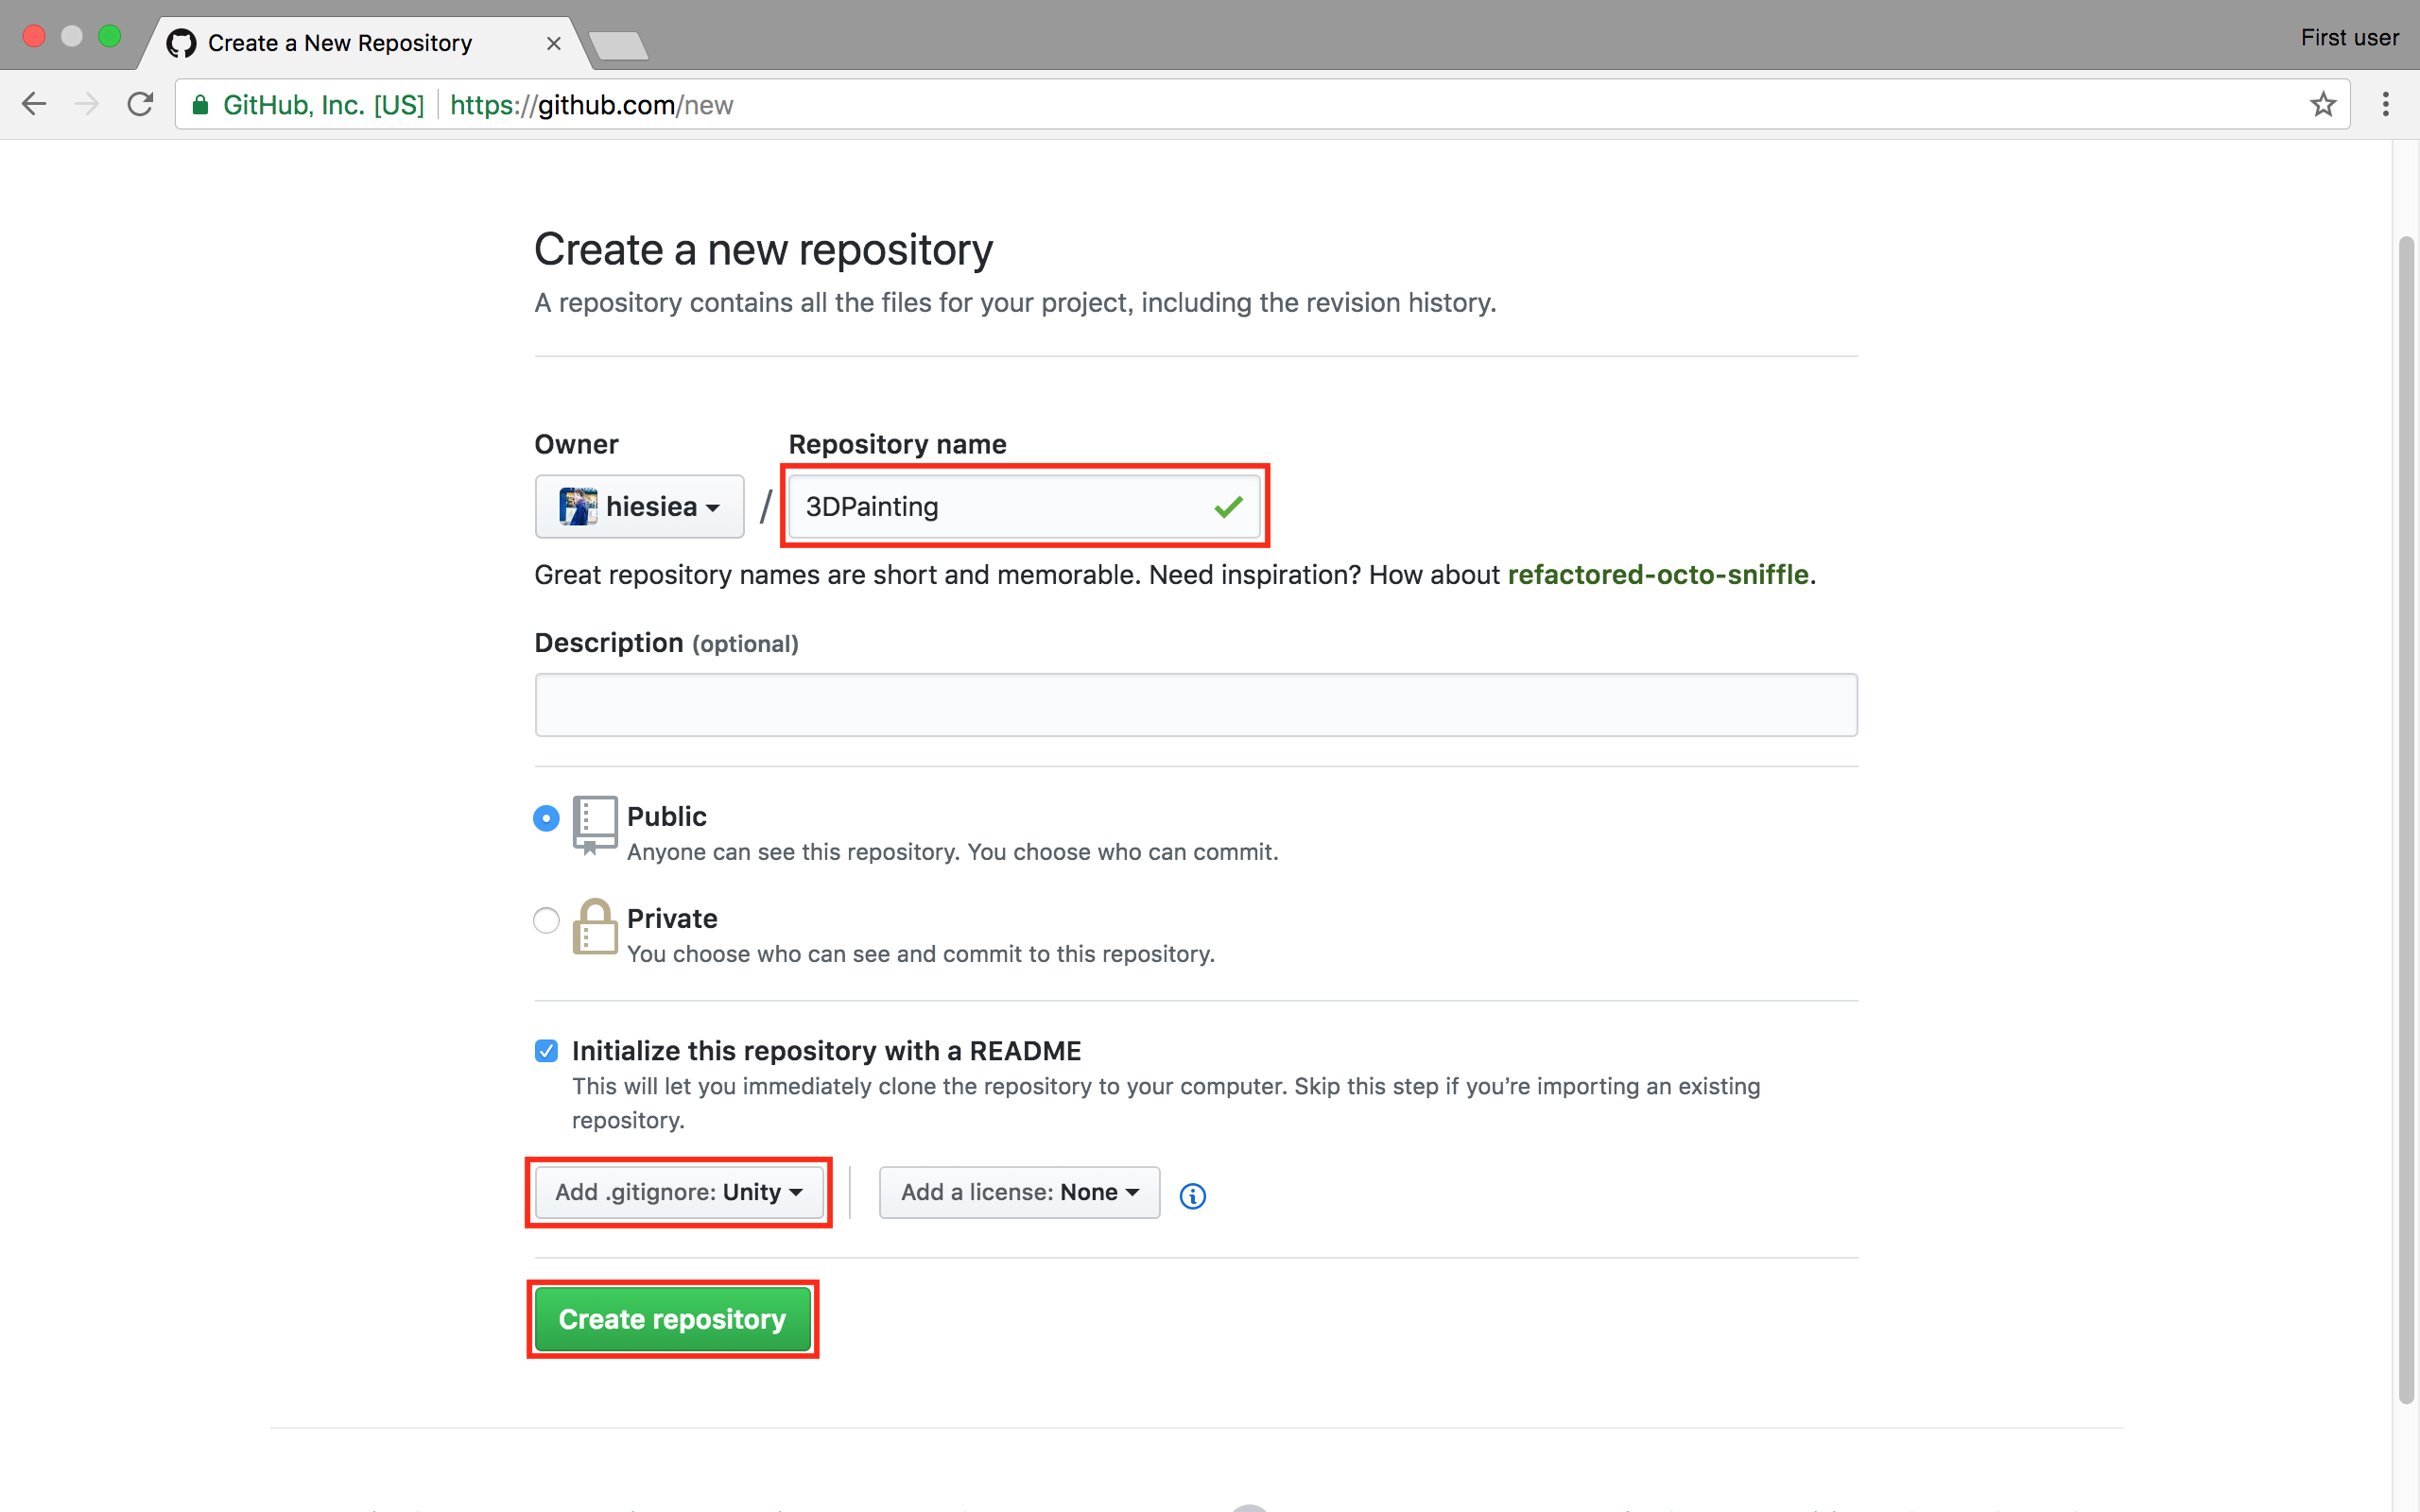This screenshot has width=2420, height=1512.
Task: Click the forward navigation arrow
Action: click(x=87, y=103)
